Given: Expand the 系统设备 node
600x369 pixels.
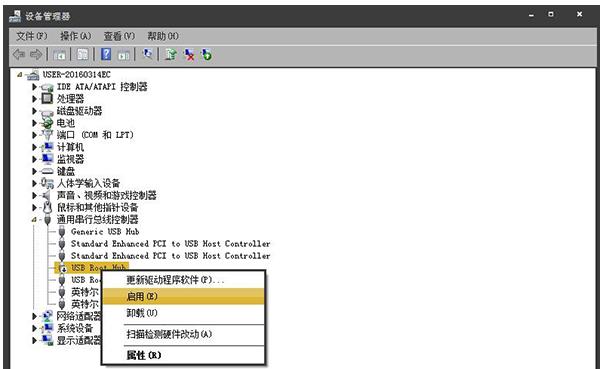Looking at the screenshot, I should 34,328.
